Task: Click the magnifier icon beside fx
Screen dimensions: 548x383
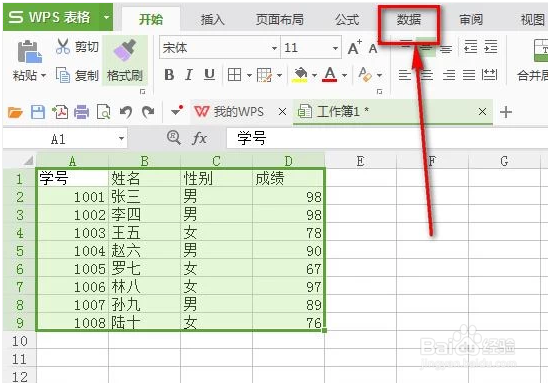Action: pos(174,138)
